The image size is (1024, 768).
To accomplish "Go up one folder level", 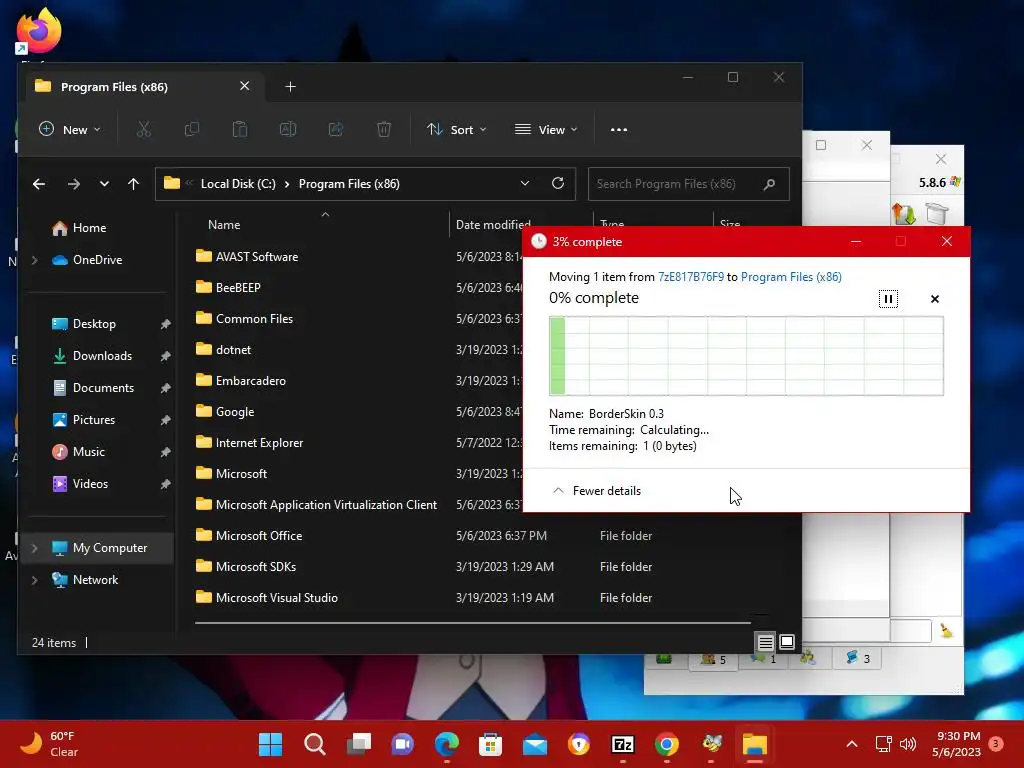I will tap(133, 184).
